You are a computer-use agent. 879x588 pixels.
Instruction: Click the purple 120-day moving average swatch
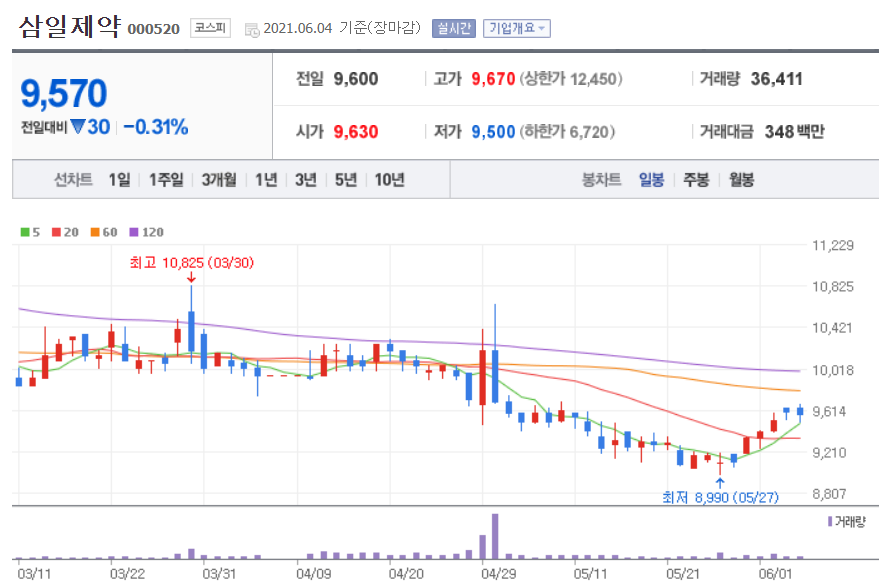click(x=133, y=232)
